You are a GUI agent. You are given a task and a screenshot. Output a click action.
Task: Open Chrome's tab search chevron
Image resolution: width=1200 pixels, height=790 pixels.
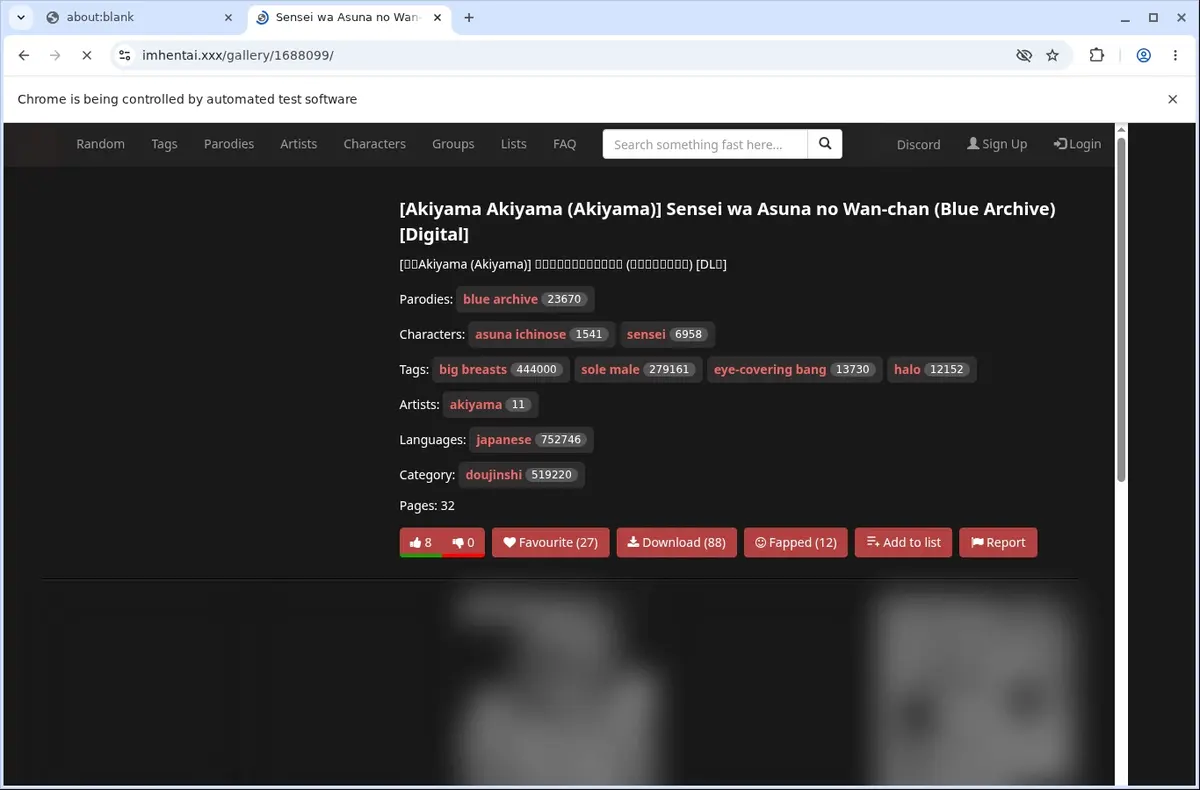point(21,17)
